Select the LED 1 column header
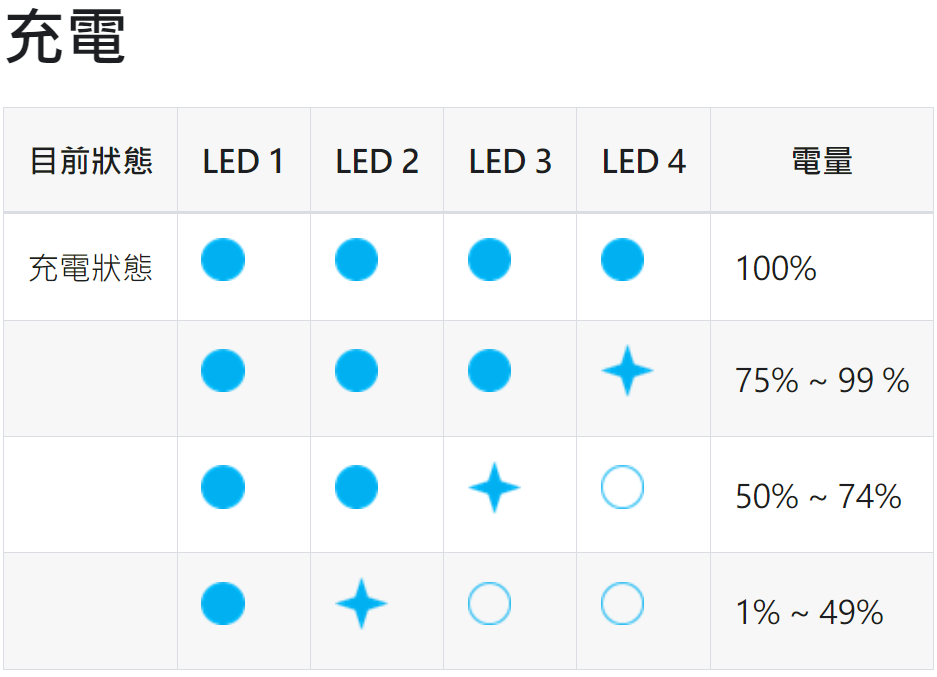Image resolution: width=937 pixels, height=677 pixels. (243, 161)
